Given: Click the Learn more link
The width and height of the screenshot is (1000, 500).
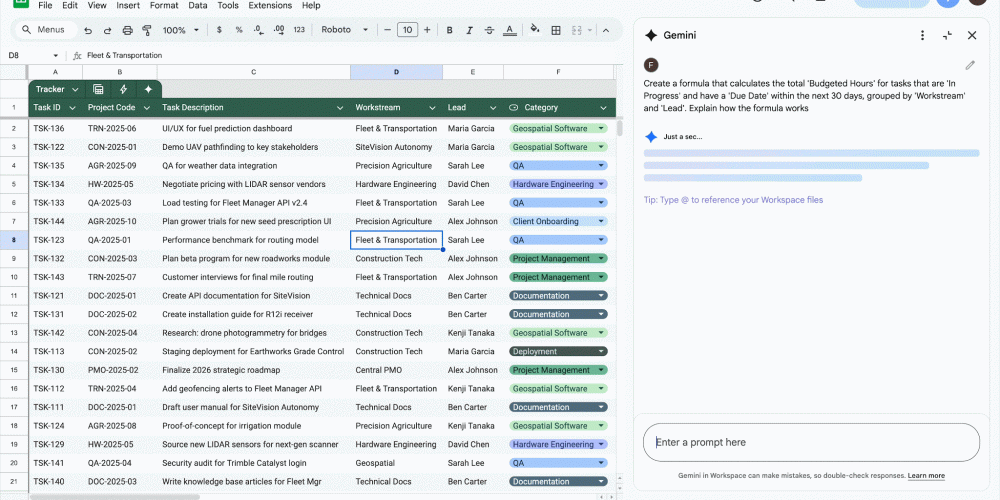Looking at the screenshot, I should coord(926,476).
